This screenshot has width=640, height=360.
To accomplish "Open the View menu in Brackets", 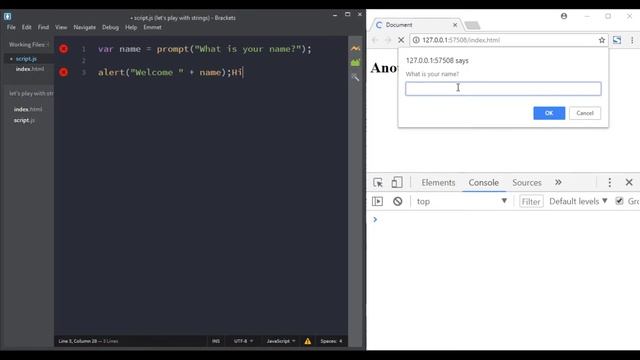I will pos(61,27).
